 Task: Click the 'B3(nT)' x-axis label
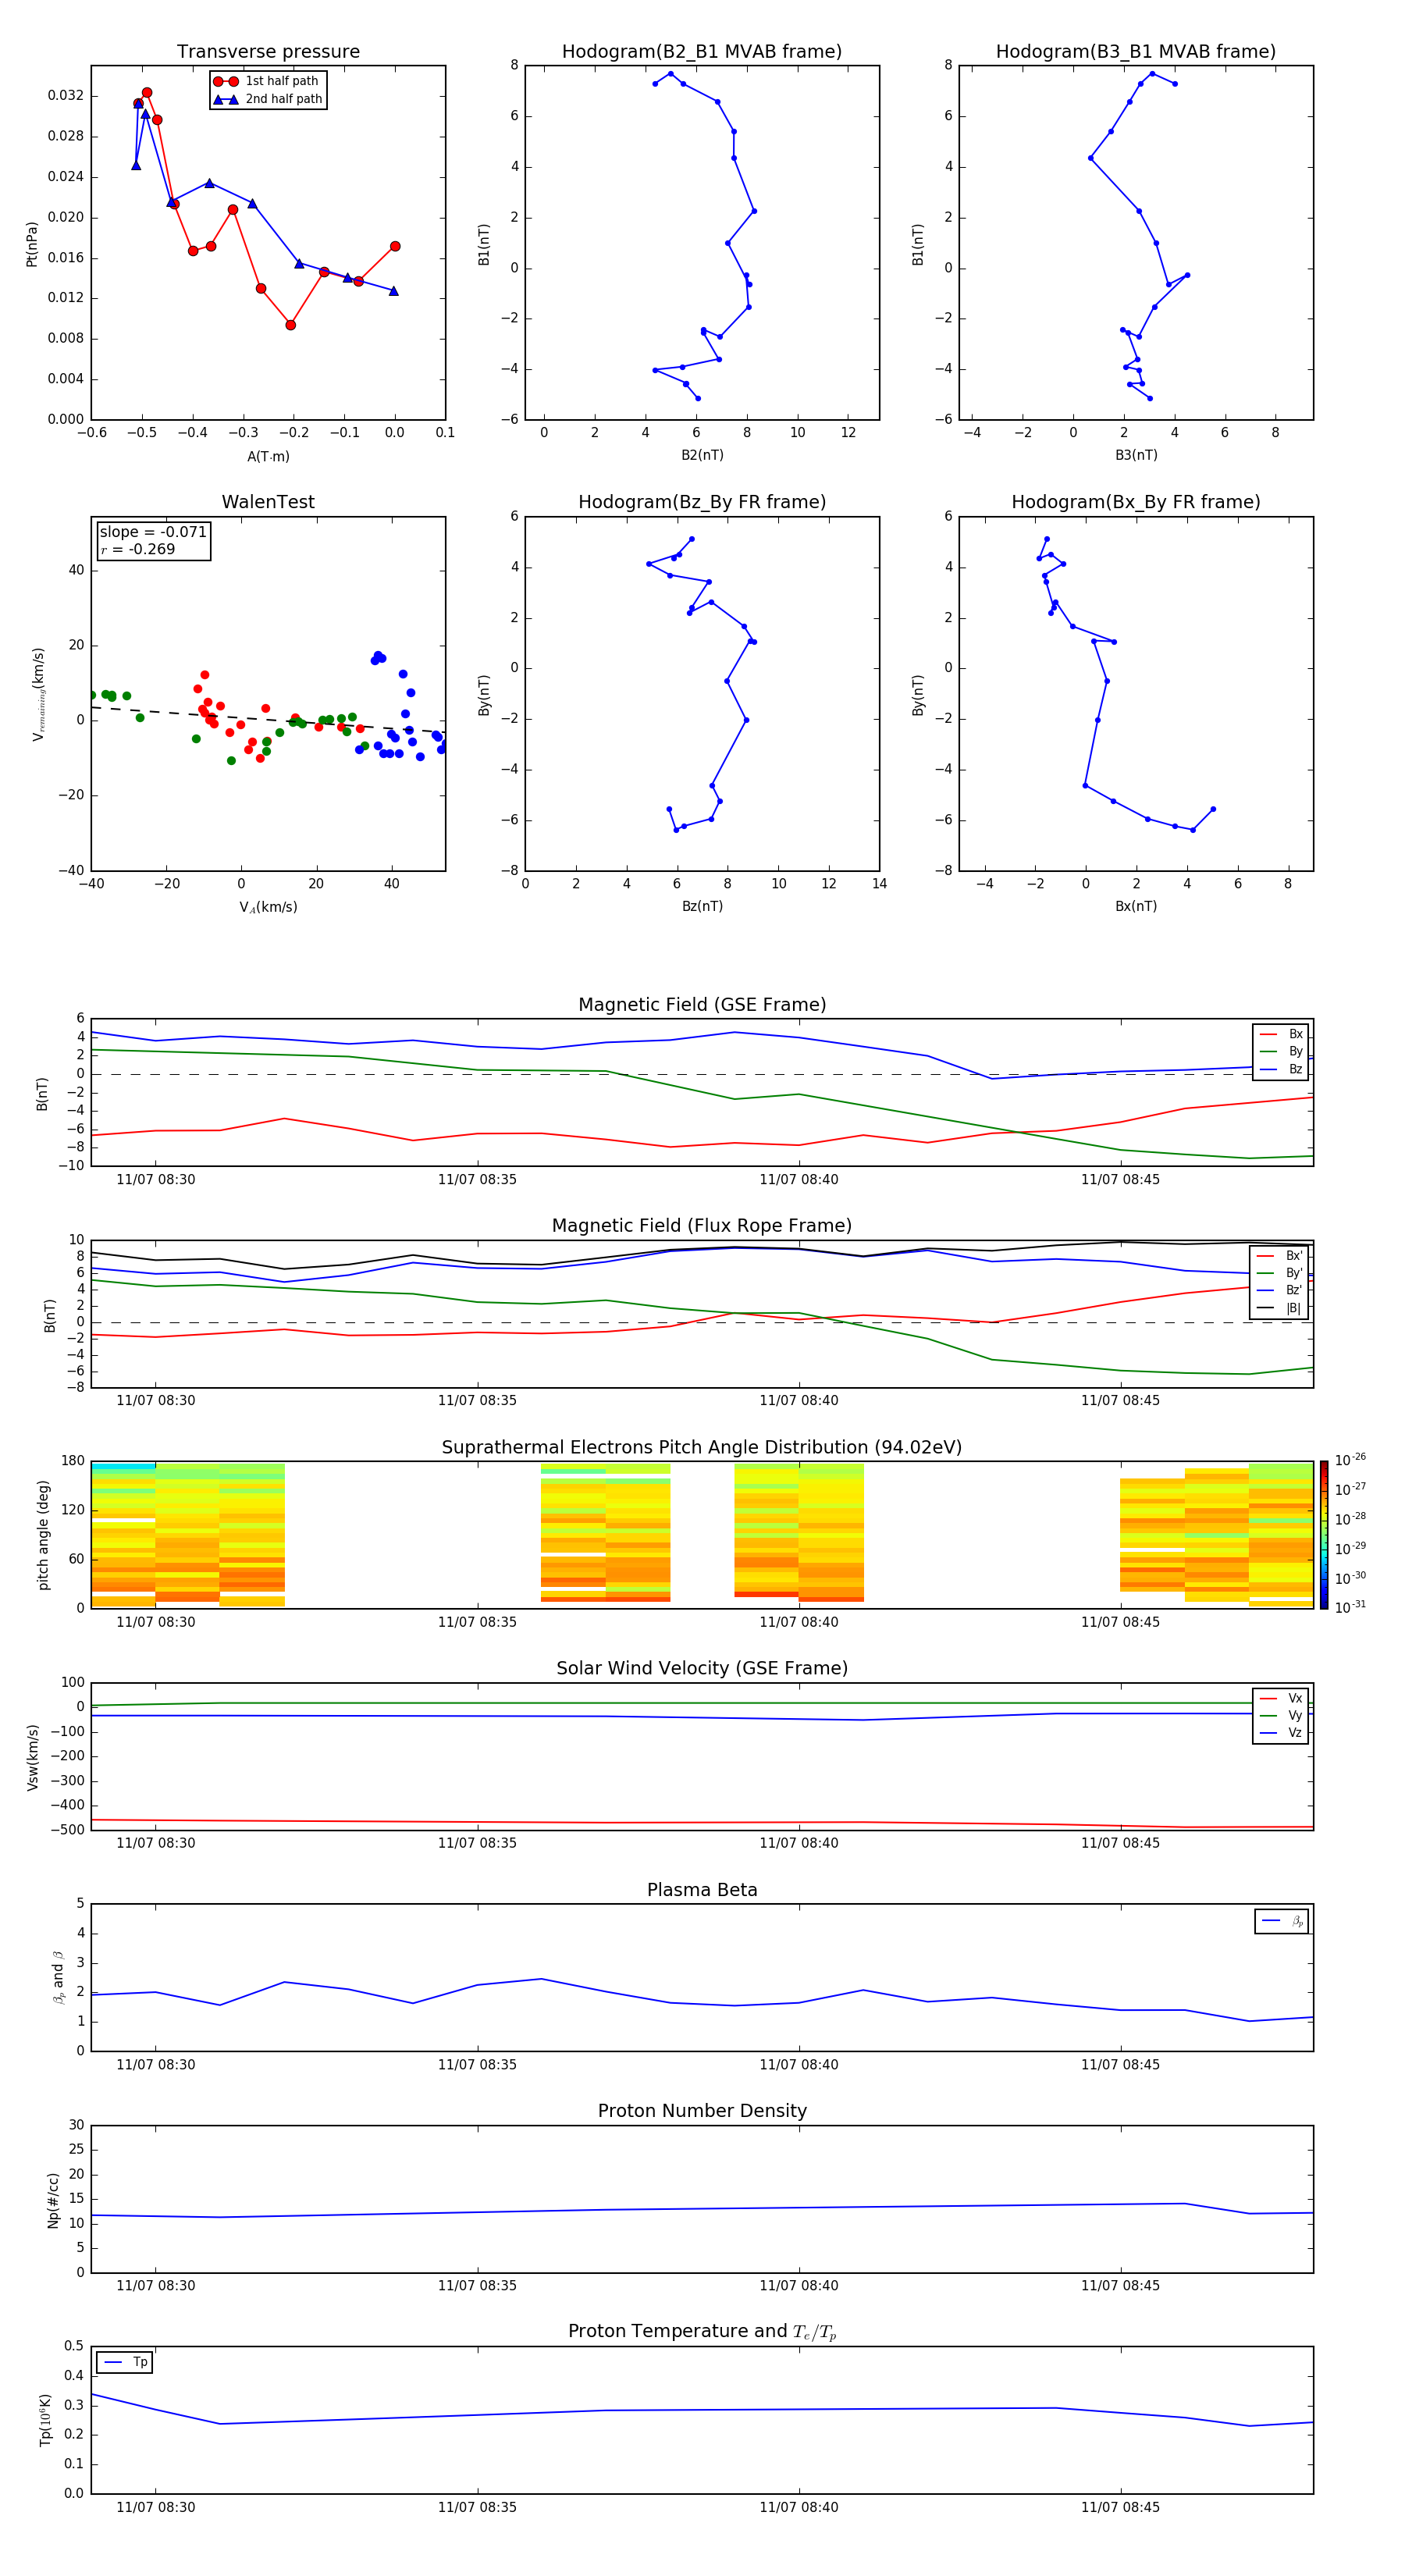click(1136, 455)
